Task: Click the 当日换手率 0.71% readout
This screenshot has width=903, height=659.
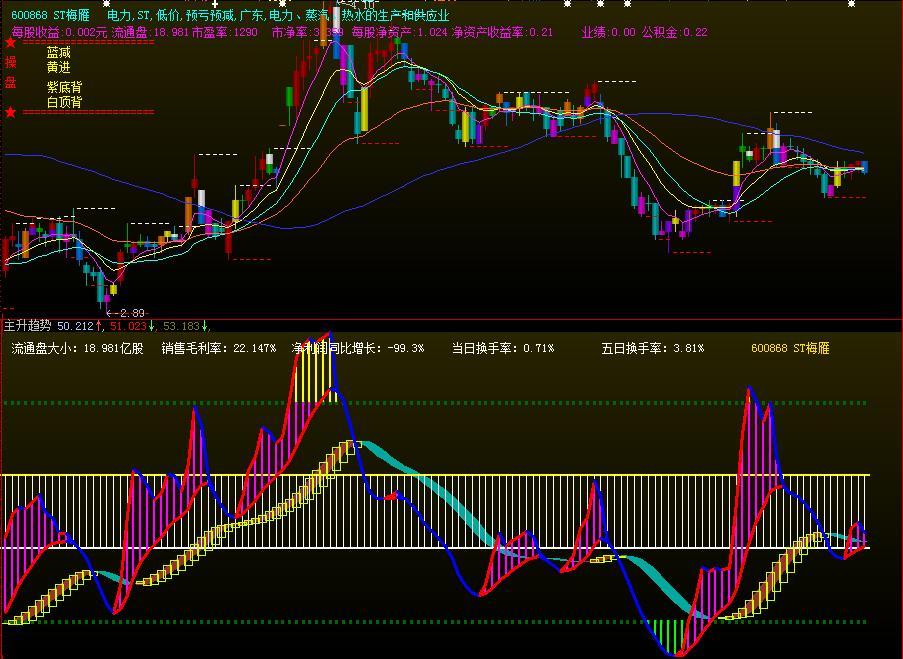Action: coord(502,349)
